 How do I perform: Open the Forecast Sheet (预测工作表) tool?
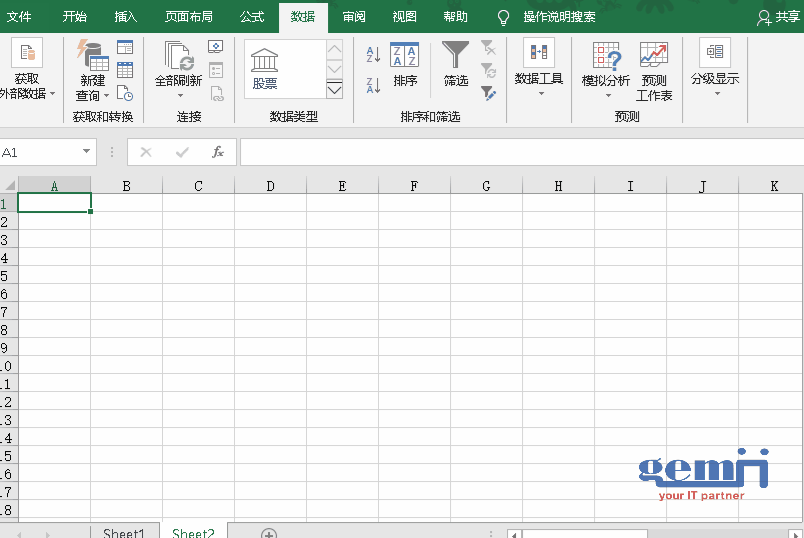(654, 72)
